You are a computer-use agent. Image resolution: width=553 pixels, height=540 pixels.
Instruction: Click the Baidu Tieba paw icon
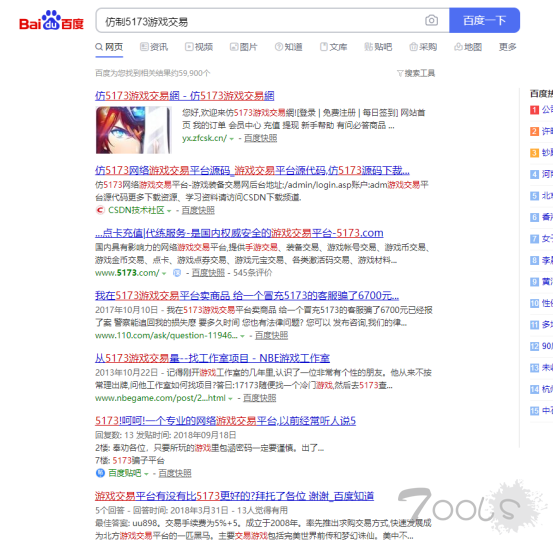(100, 473)
